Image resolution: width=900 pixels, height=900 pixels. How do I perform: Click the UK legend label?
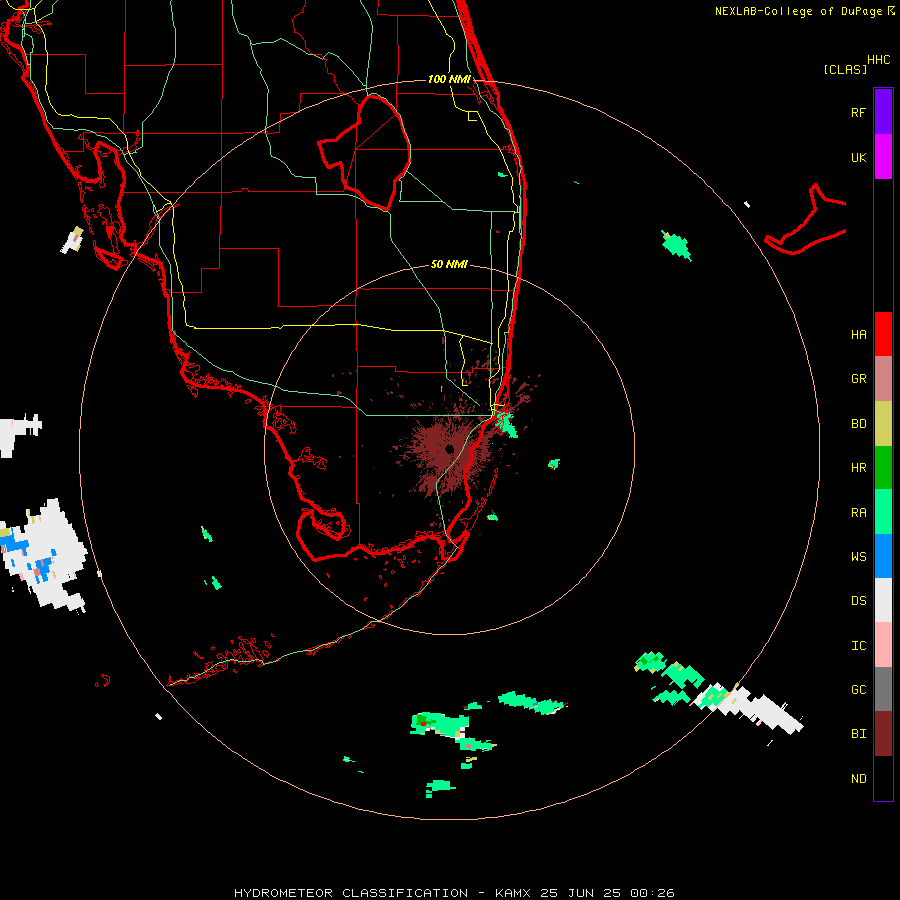pos(858,157)
